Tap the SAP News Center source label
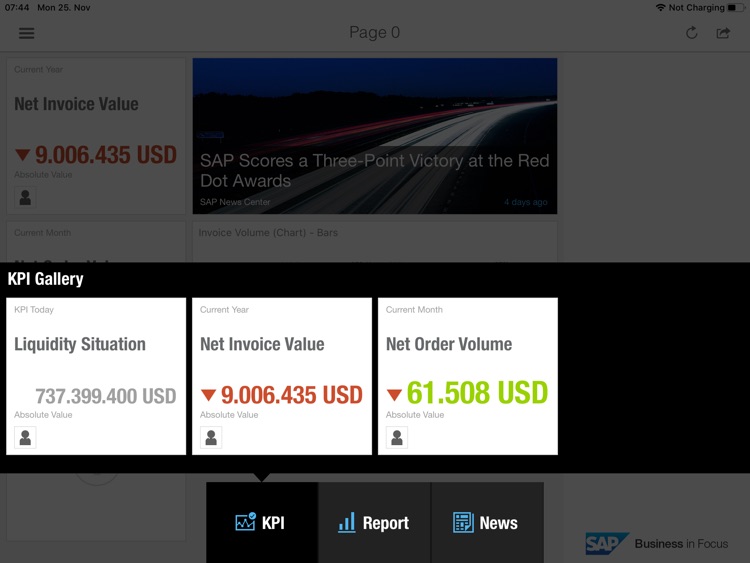Viewport: 750px width, 563px height. 235,202
